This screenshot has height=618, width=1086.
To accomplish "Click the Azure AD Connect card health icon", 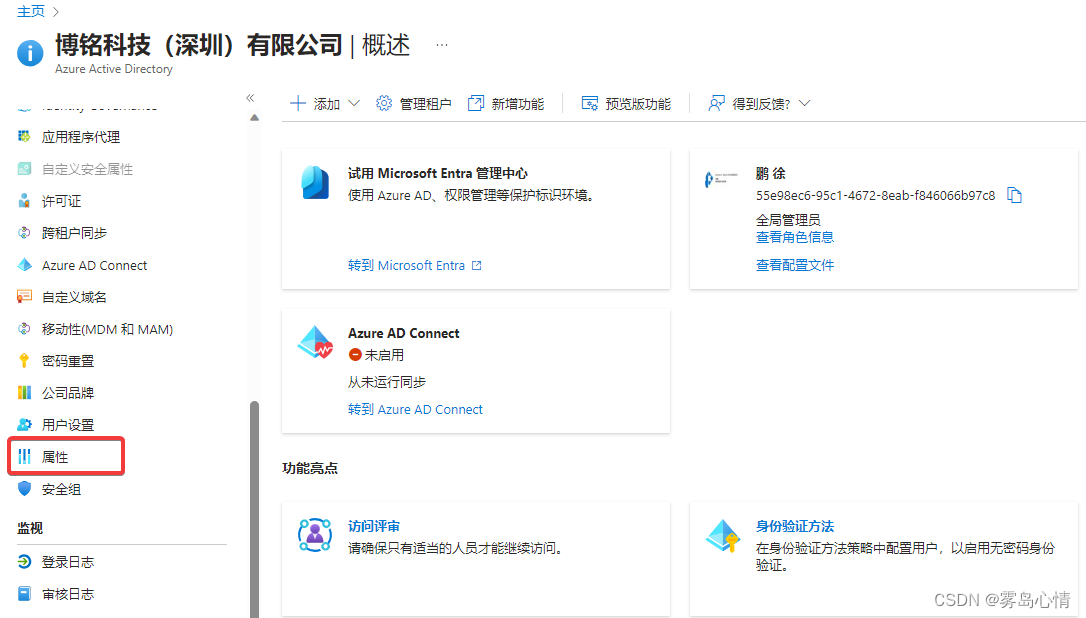I will pyautogui.click(x=315, y=342).
